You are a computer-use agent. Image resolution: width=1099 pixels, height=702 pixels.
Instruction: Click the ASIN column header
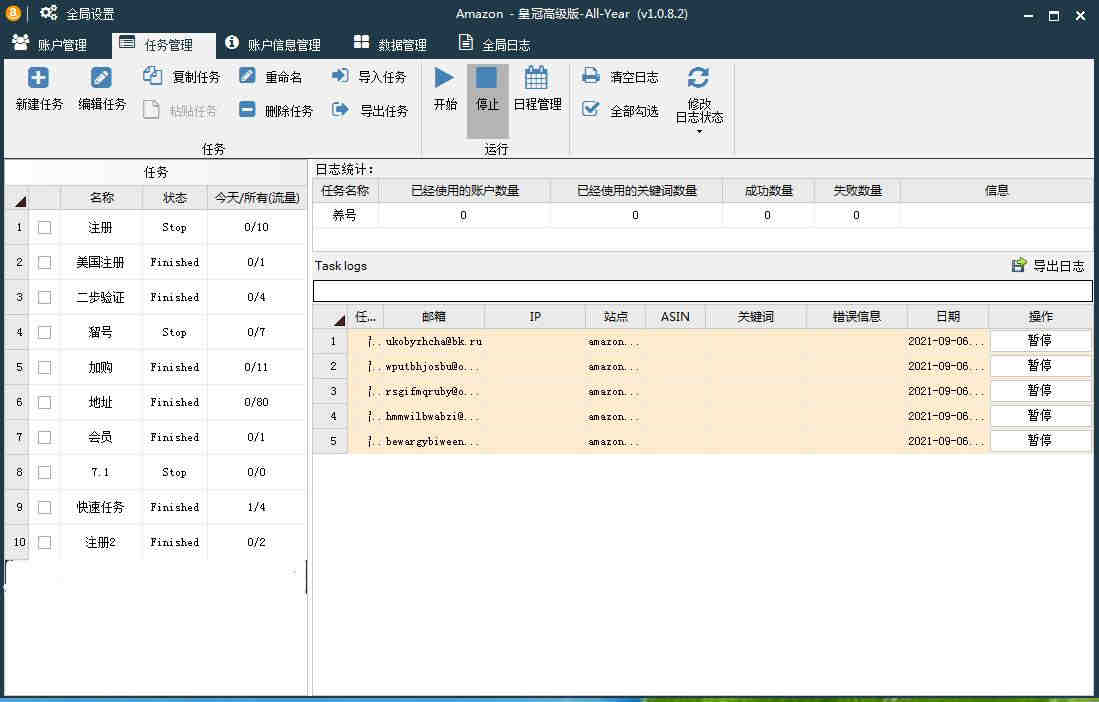(x=675, y=317)
